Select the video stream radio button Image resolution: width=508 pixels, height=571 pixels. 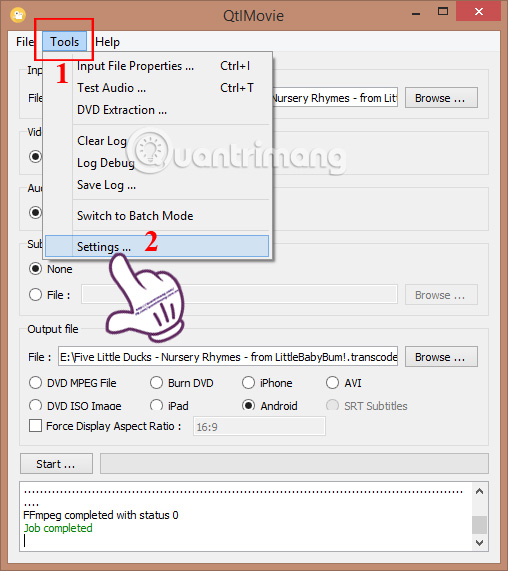35,157
